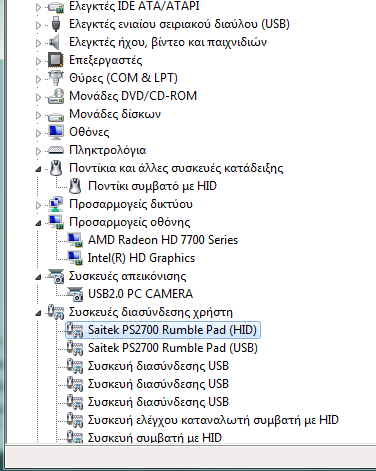The height and width of the screenshot is (471, 376).
Task: Click the speaker icon for sound controllers
Action: pyautogui.click(x=54, y=42)
